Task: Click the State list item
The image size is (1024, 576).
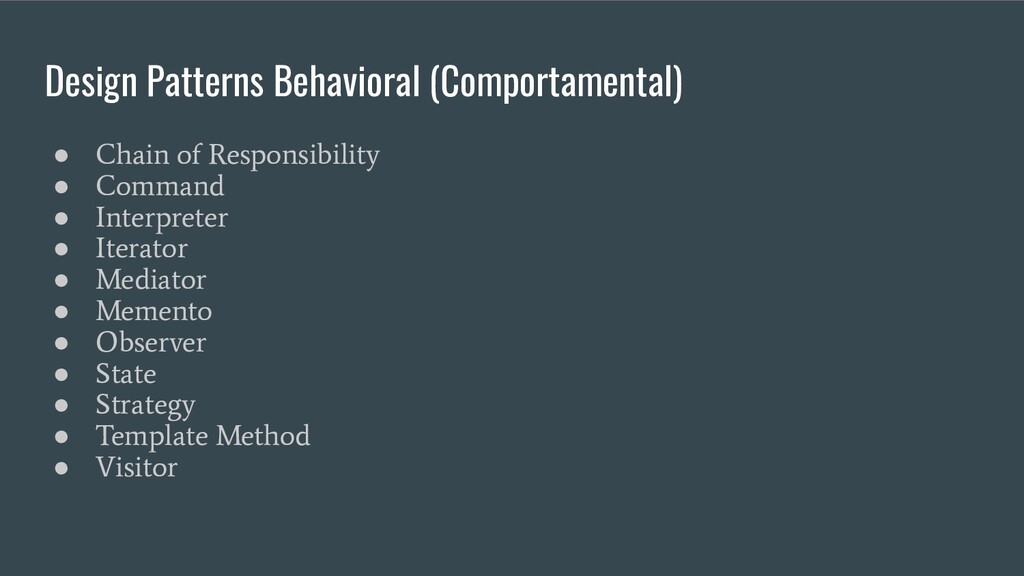Action: 126,374
